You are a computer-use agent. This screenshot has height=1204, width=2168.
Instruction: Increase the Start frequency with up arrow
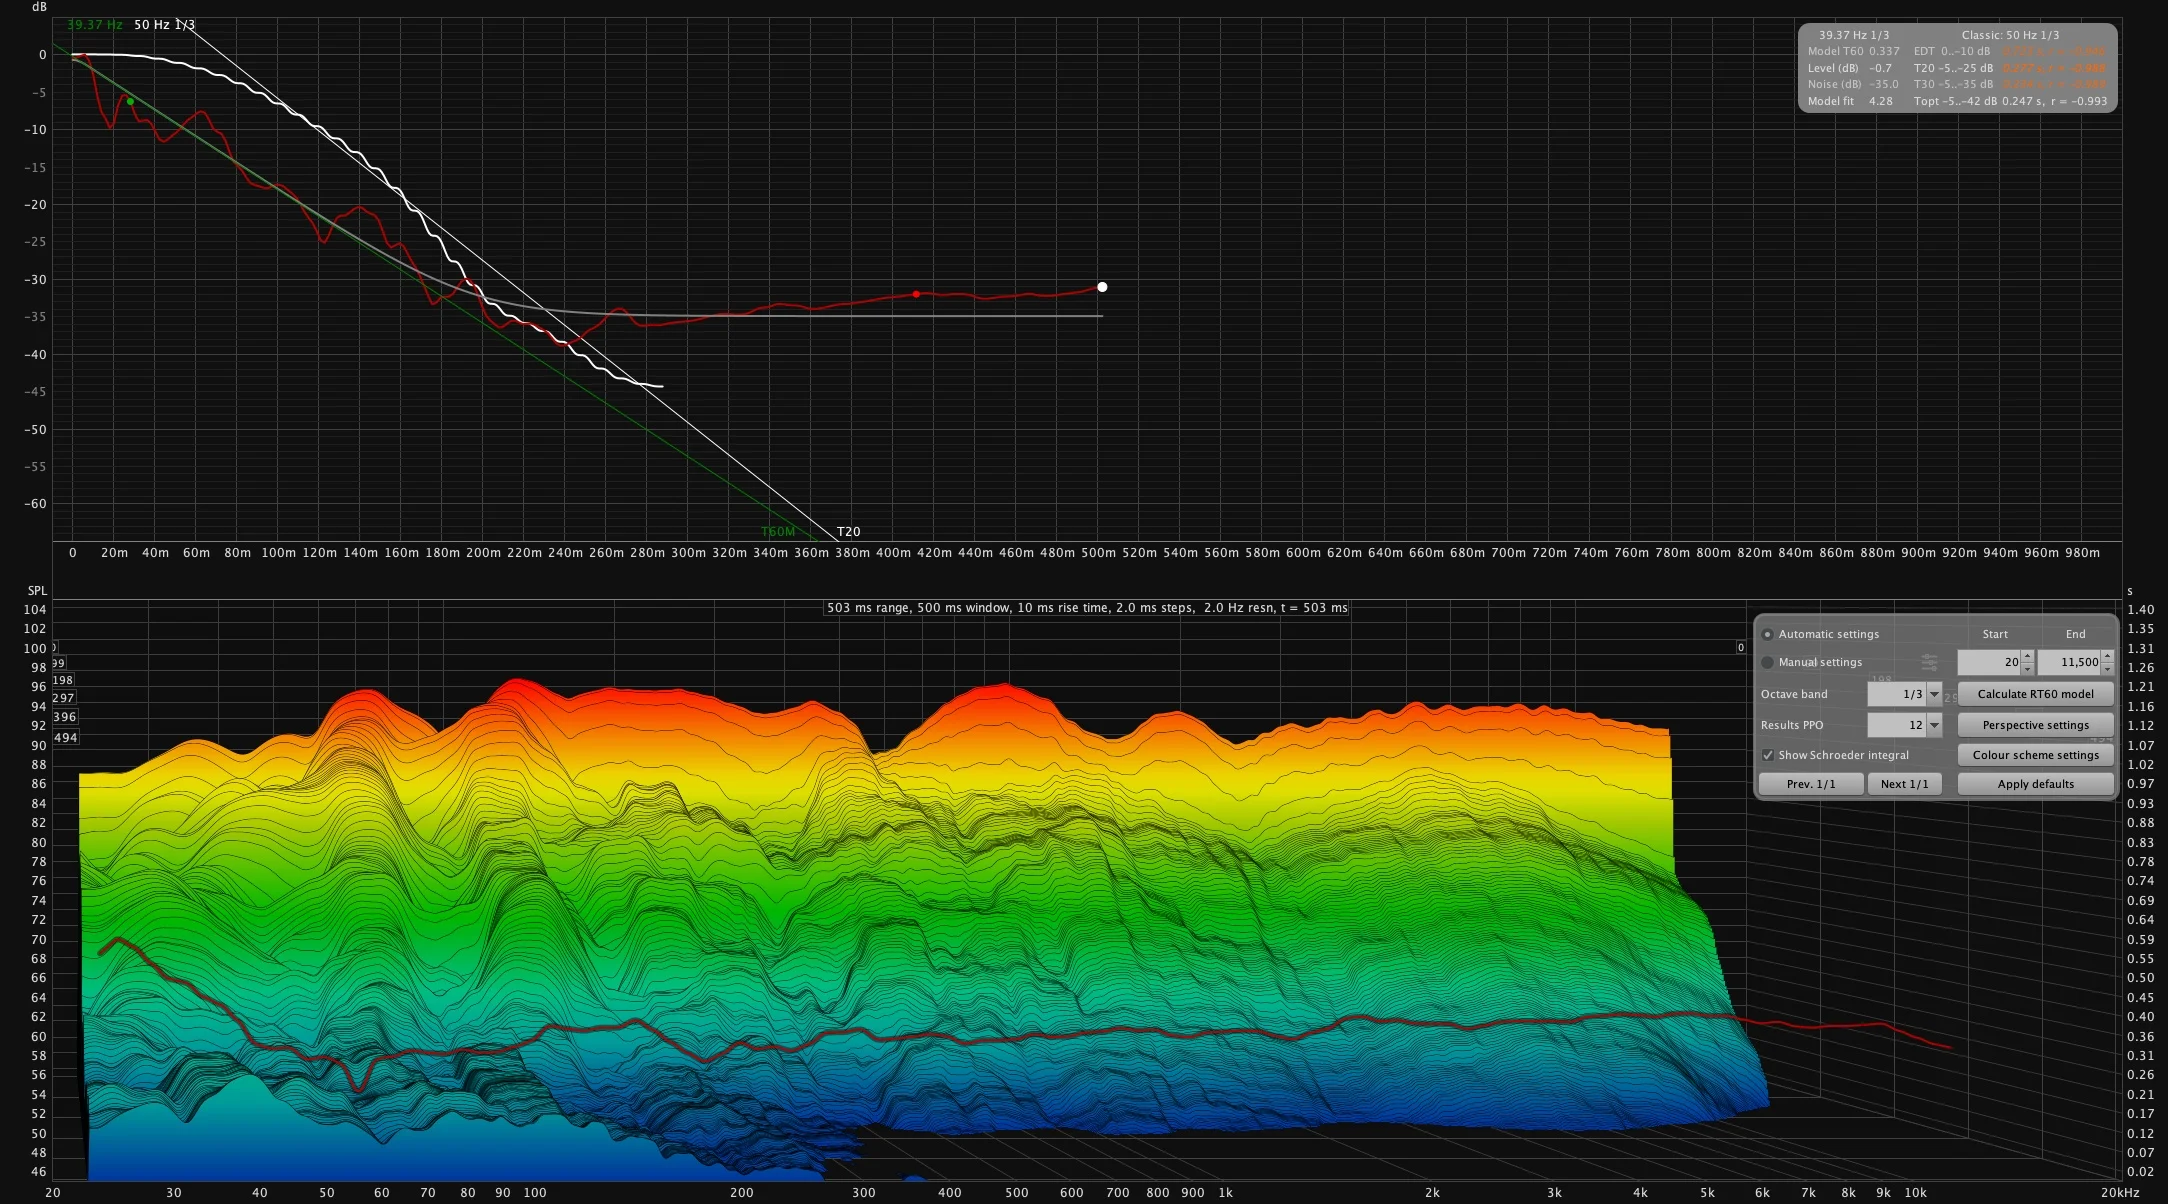2027,656
